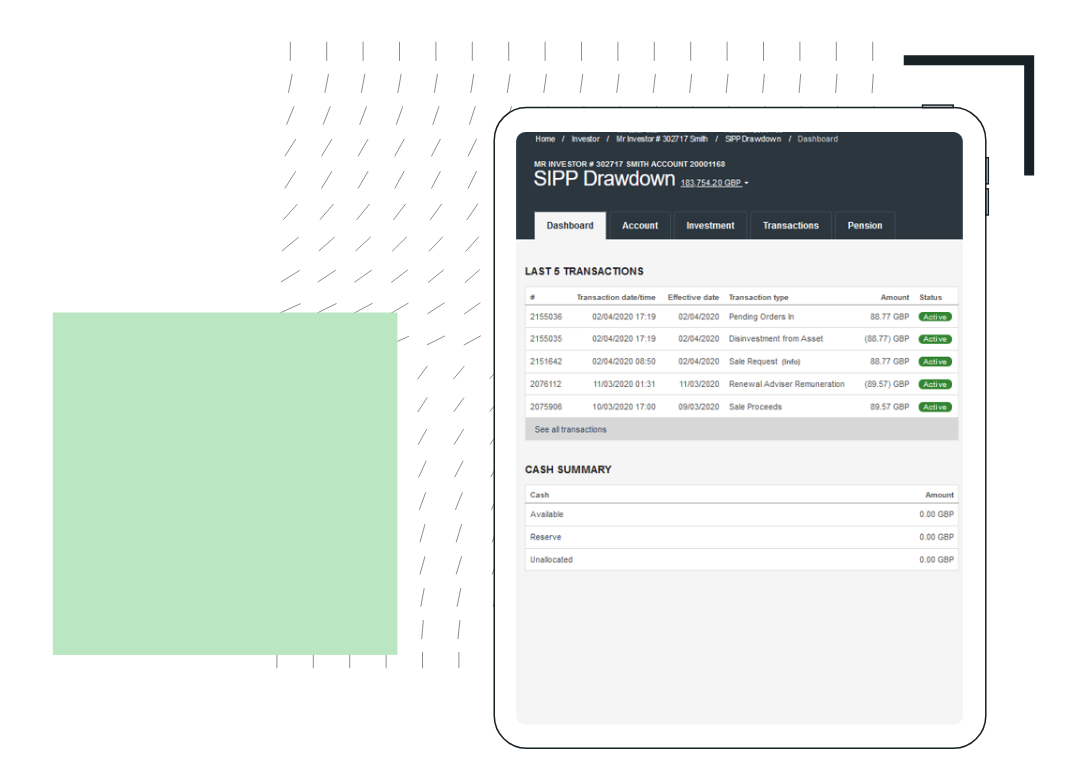Click the LAST 5 TRANSACTIONS heading
The width and height of the screenshot is (1082, 784).
(x=584, y=271)
